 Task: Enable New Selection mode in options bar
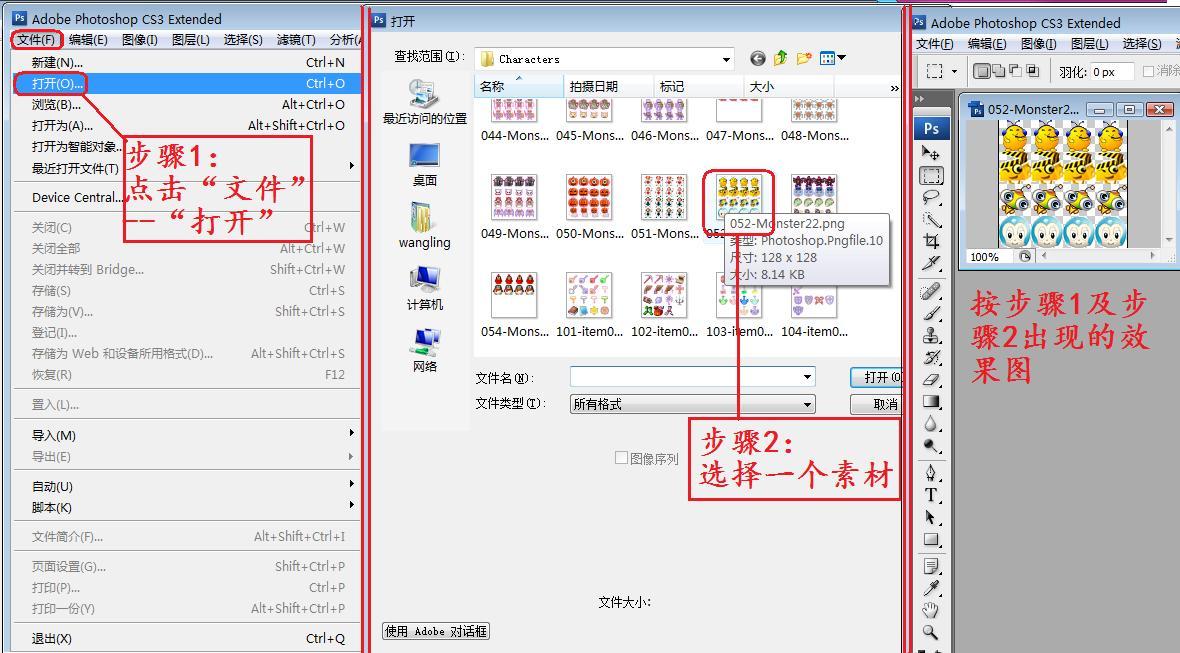(x=981, y=71)
